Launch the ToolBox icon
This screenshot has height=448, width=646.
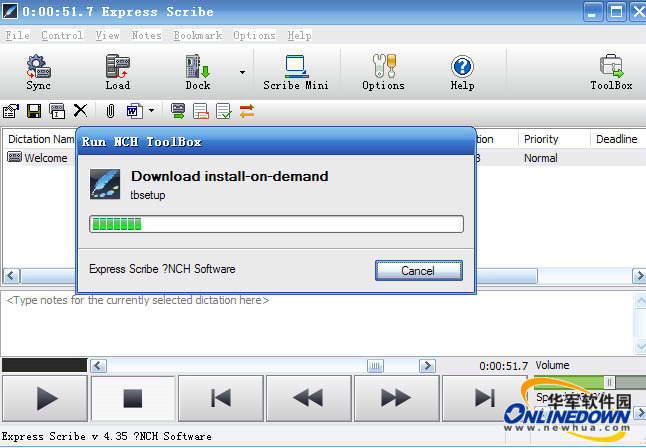(611, 73)
